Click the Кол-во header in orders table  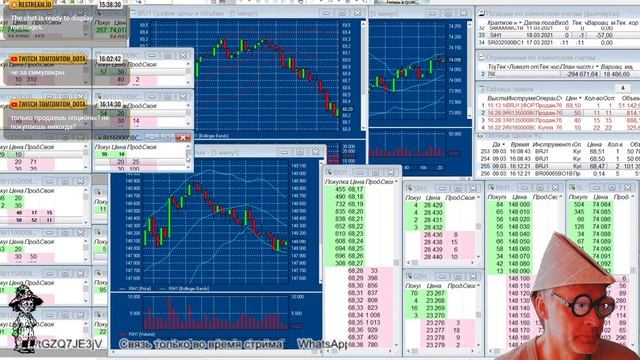[x=593, y=98]
